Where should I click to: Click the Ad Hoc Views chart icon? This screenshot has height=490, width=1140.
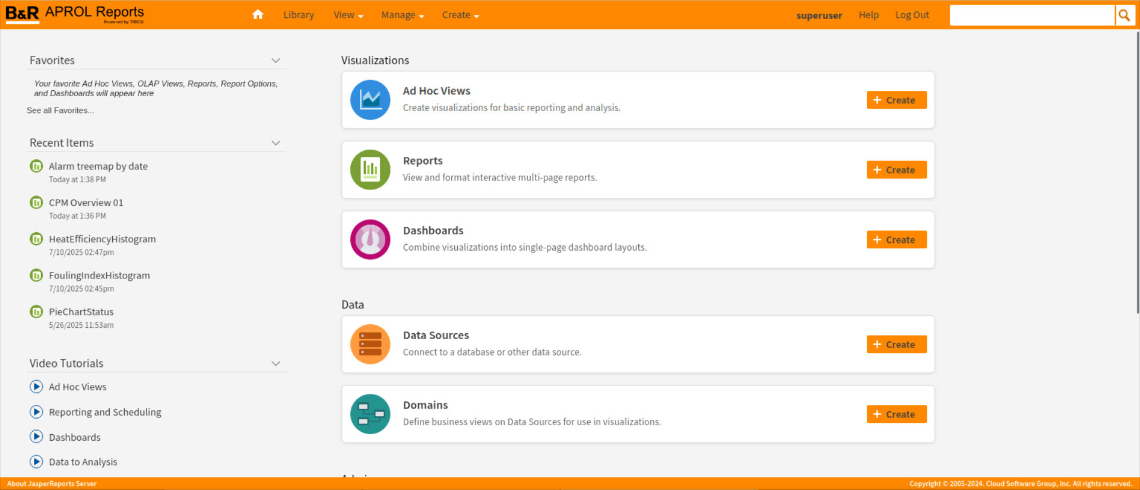[370, 99]
